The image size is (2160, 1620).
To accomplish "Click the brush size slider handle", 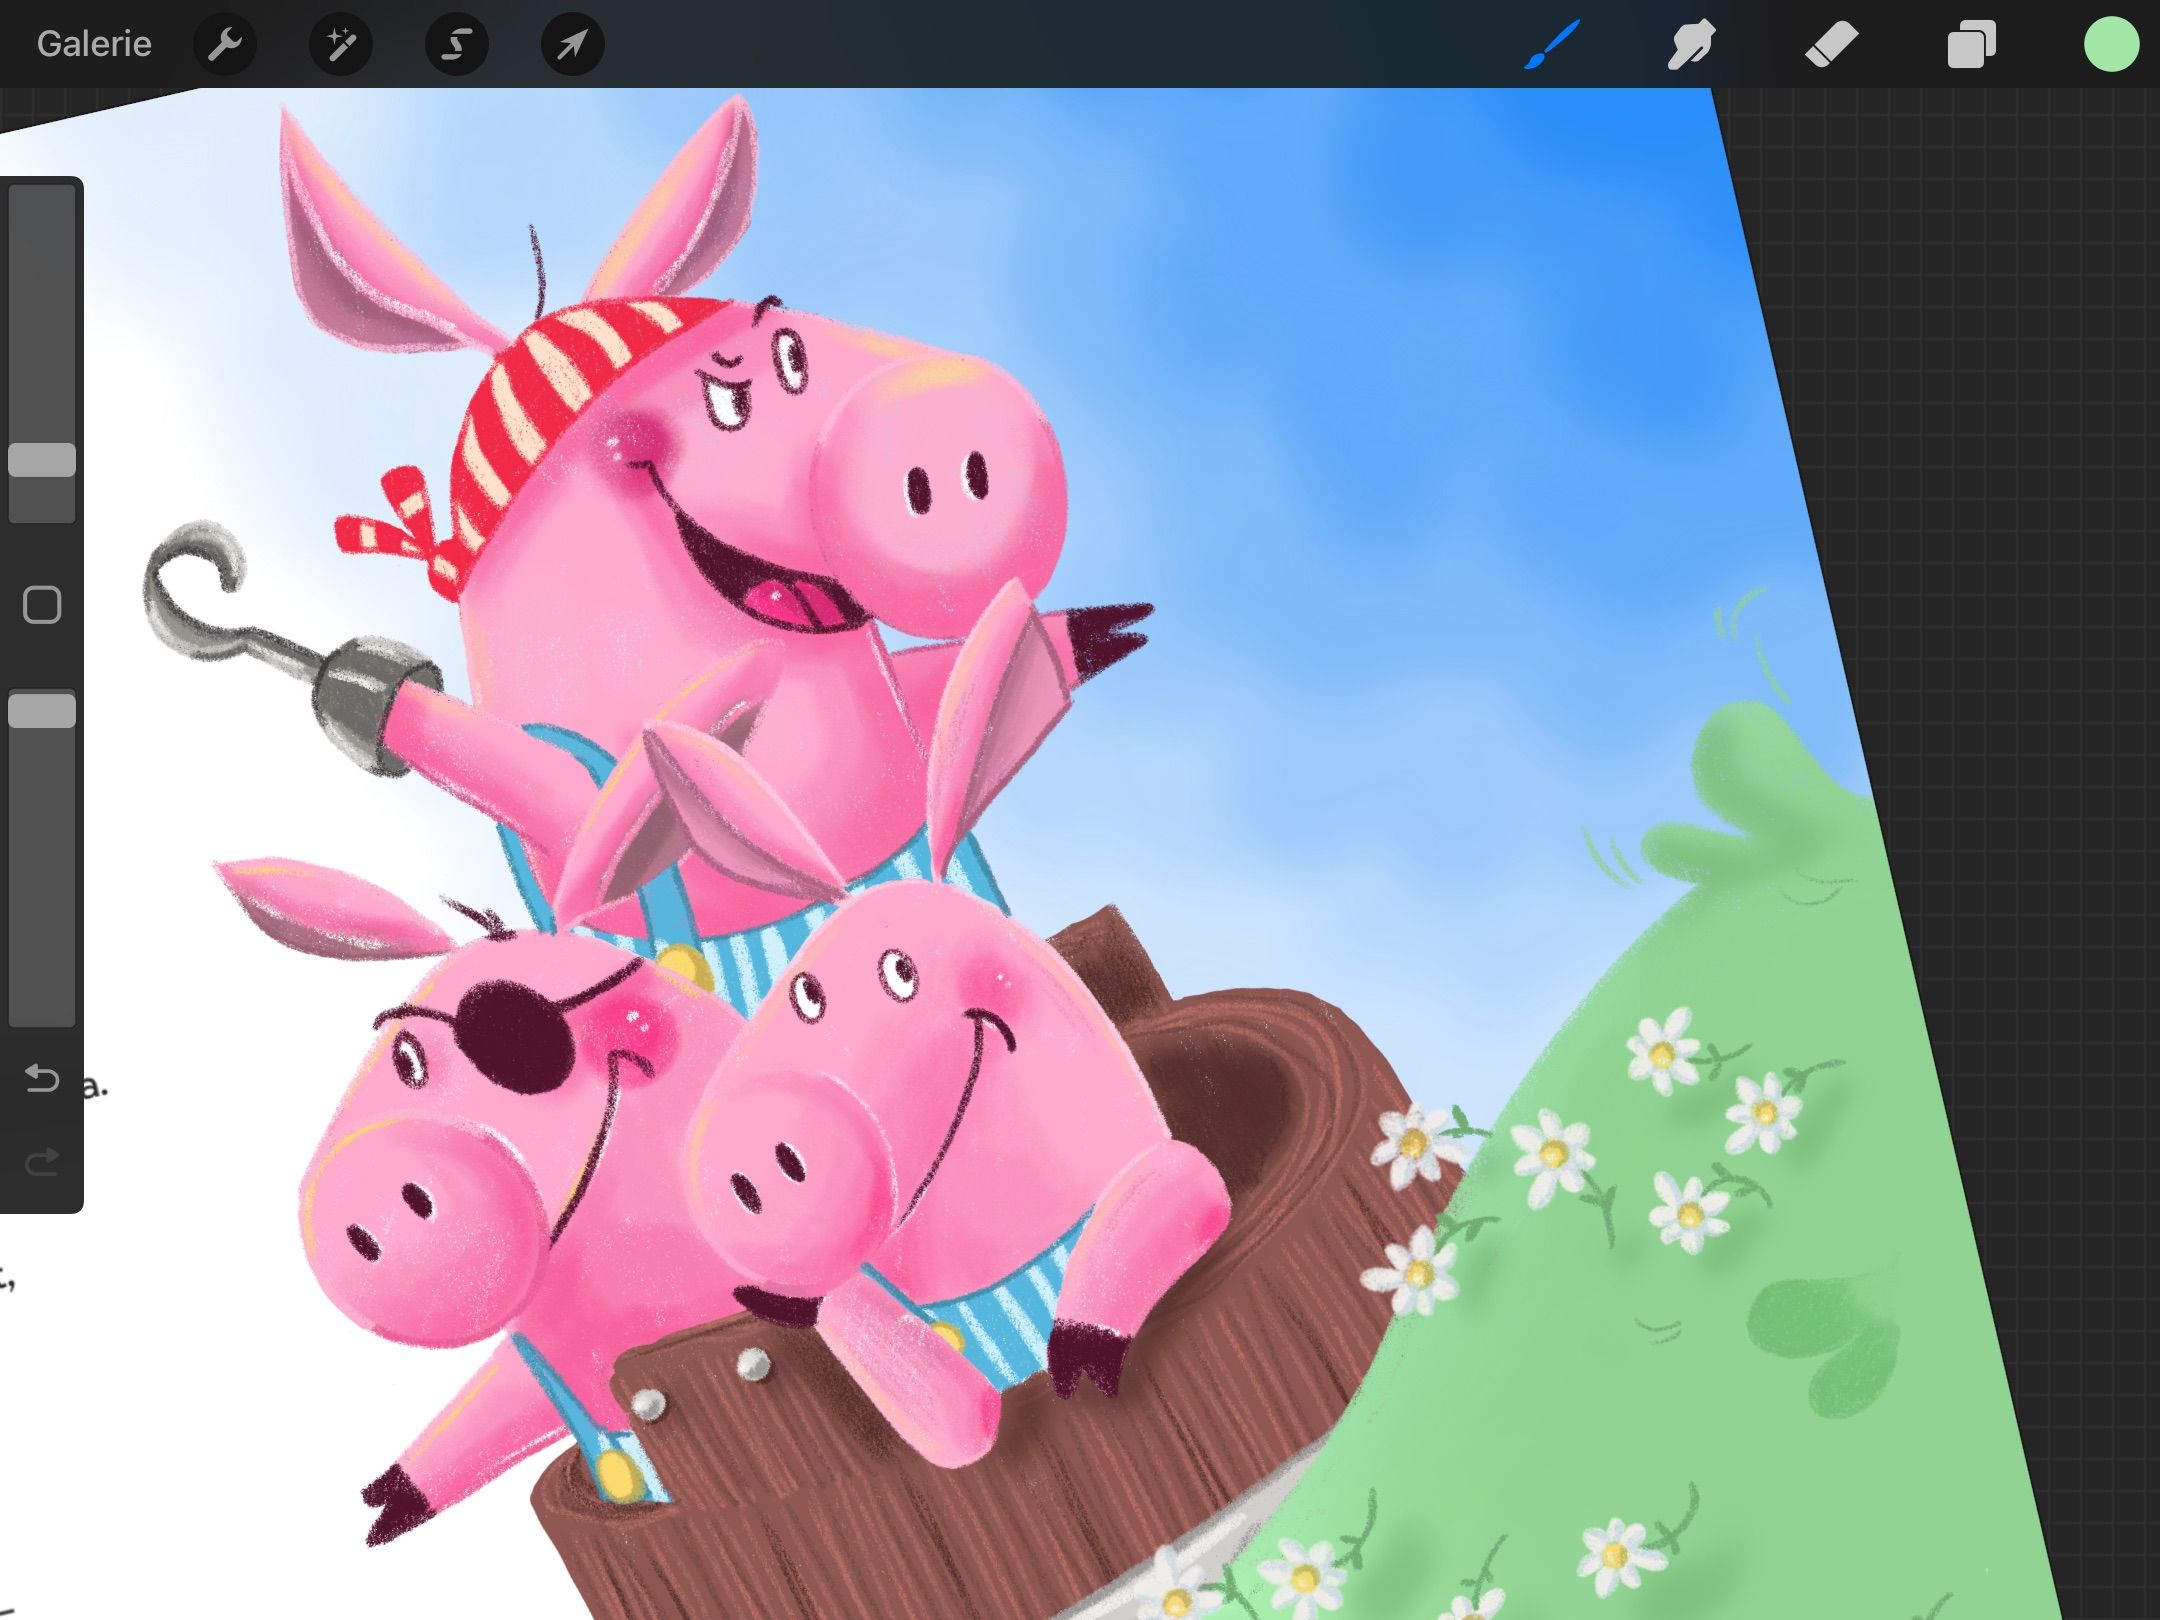I will (42, 460).
